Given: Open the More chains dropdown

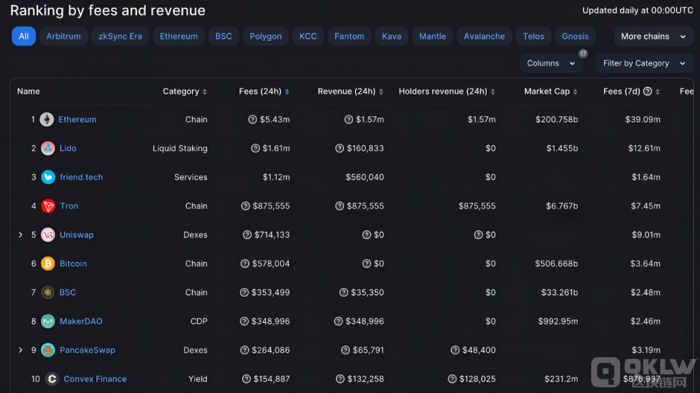Looking at the screenshot, I should coord(653,37).
